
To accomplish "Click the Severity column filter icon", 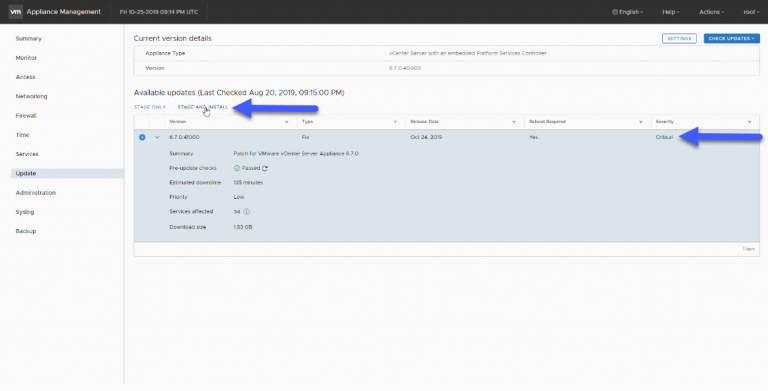I will [749, 122].
